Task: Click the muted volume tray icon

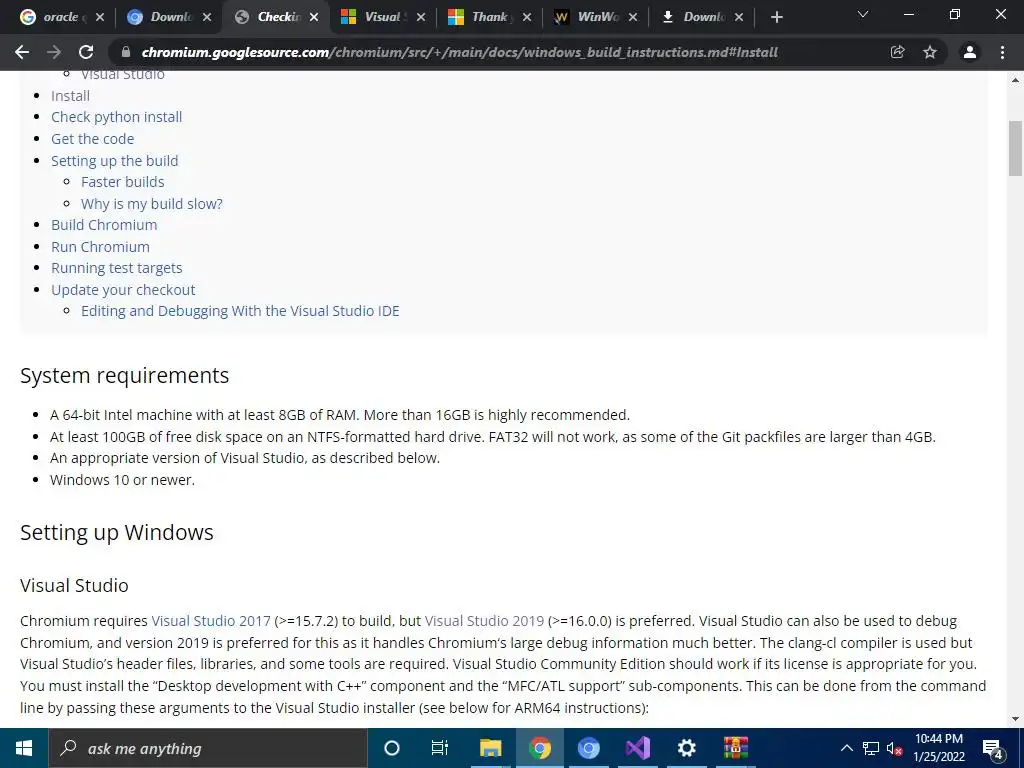Action: pos(894,748)
